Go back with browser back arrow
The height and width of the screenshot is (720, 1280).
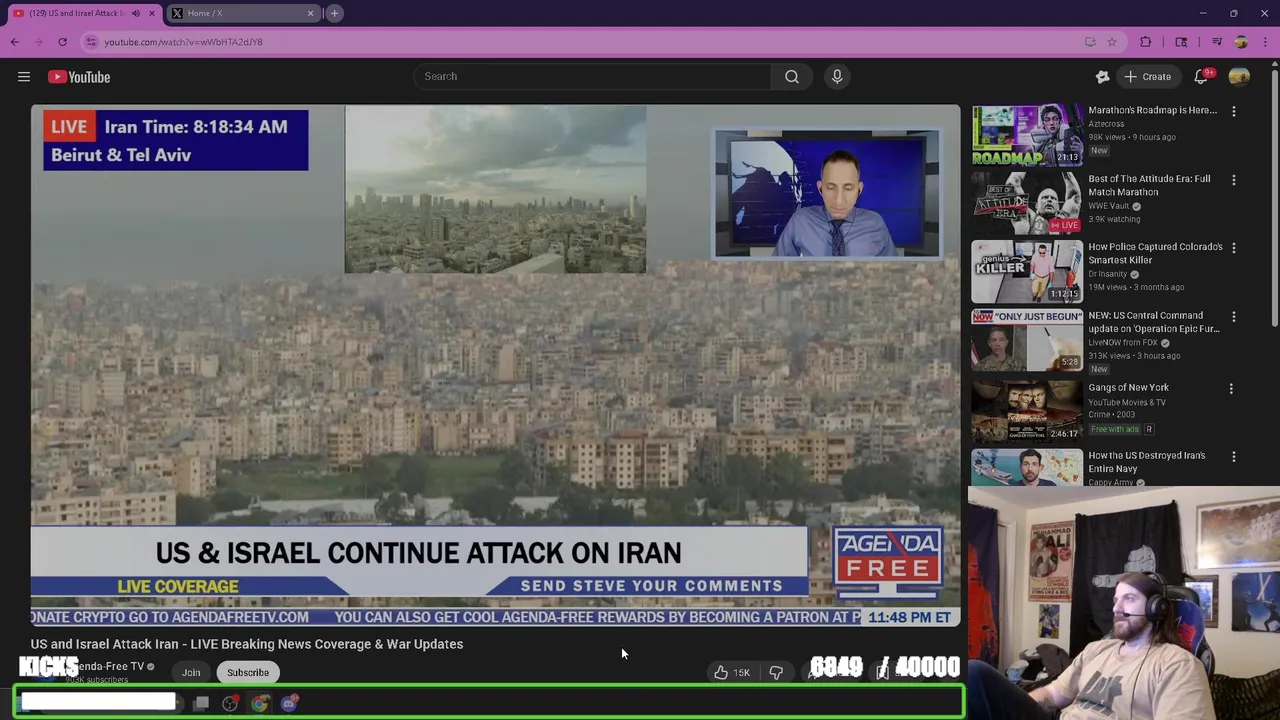15,42
